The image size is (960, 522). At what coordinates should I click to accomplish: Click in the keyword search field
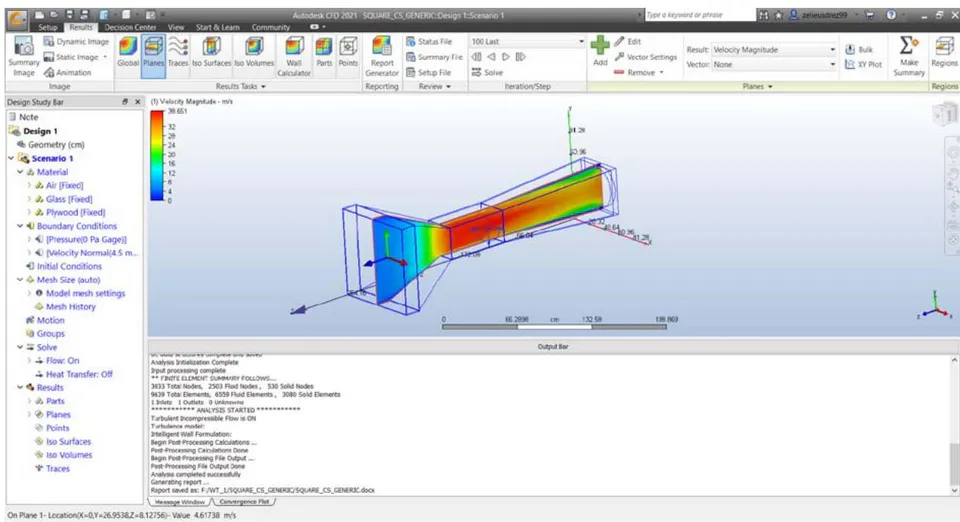pyautogui.click(x=700, y=15)
